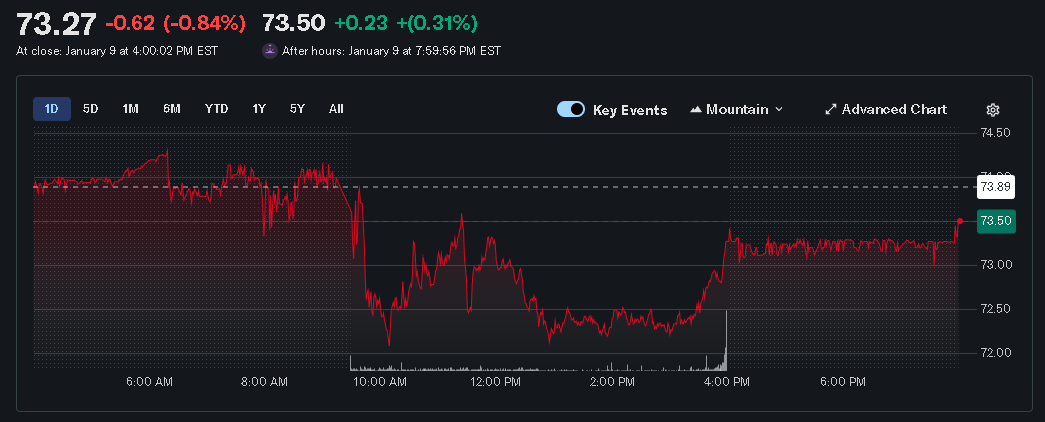Click the closing price 73.27

57,23
